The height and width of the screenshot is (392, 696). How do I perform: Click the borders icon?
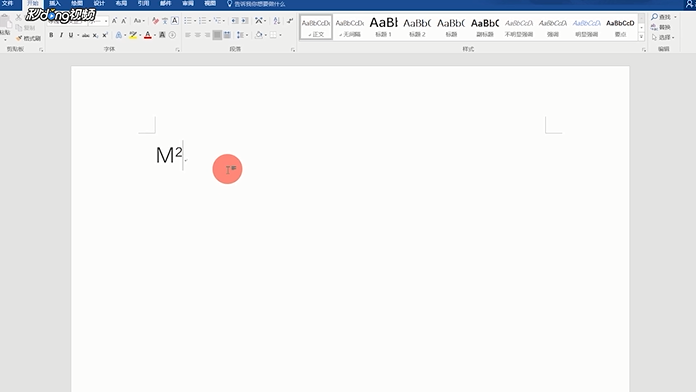[273, 35]
